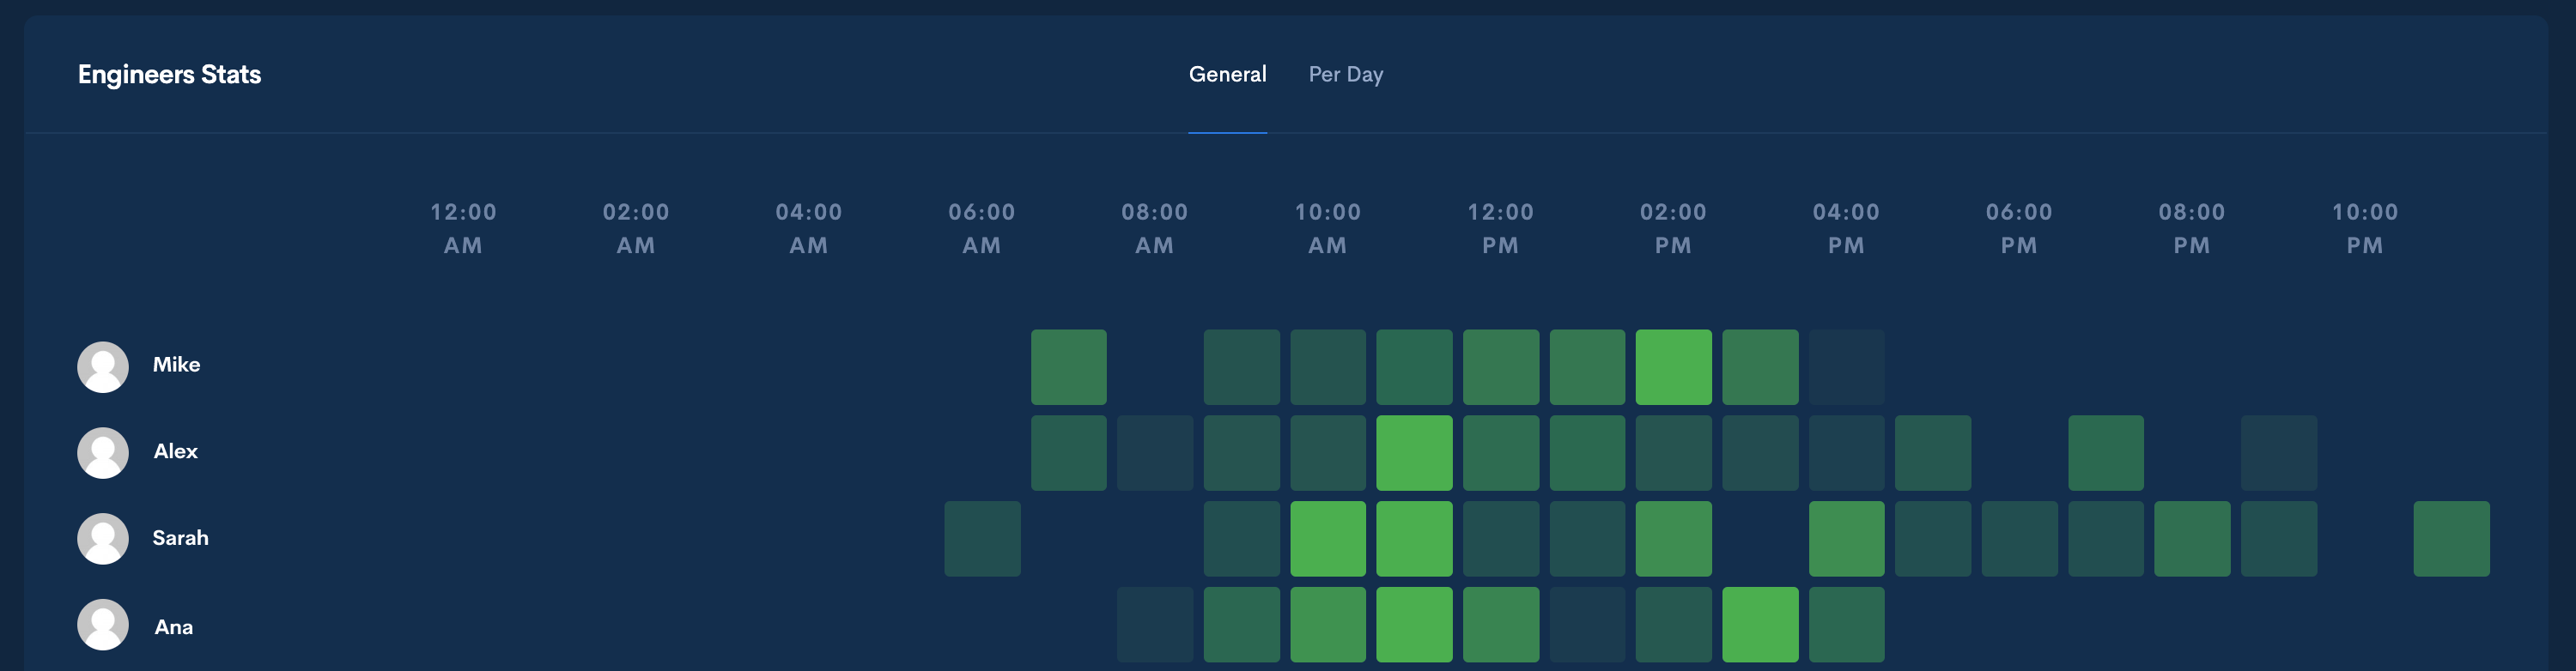Click Ana's avatar icon
2576x671 pixels.
pyautogui.click(x=103, y=625)
